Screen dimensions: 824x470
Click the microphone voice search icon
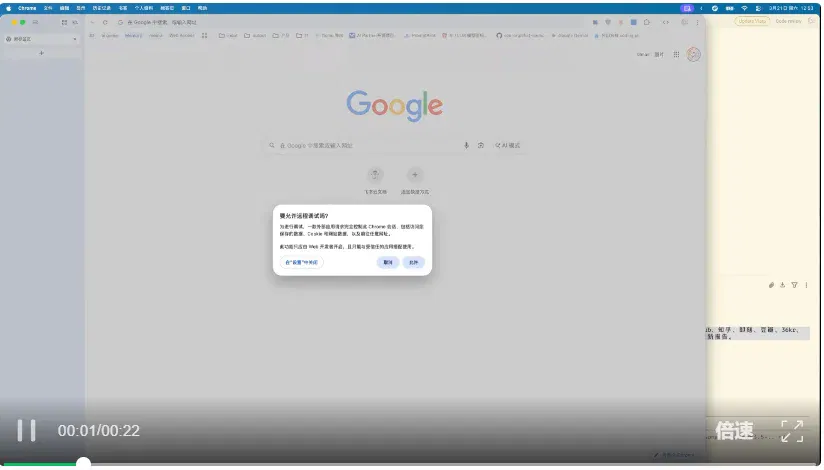pos(466,146)
